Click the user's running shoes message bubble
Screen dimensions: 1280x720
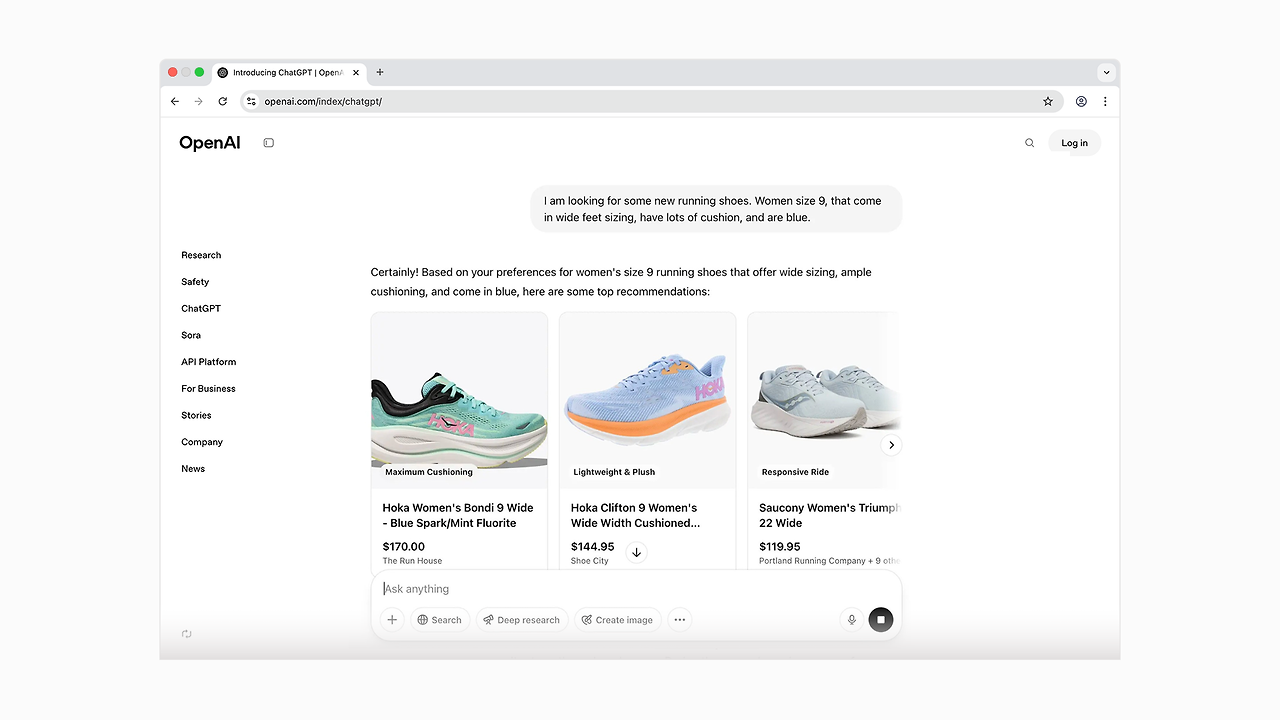(716, 209)
